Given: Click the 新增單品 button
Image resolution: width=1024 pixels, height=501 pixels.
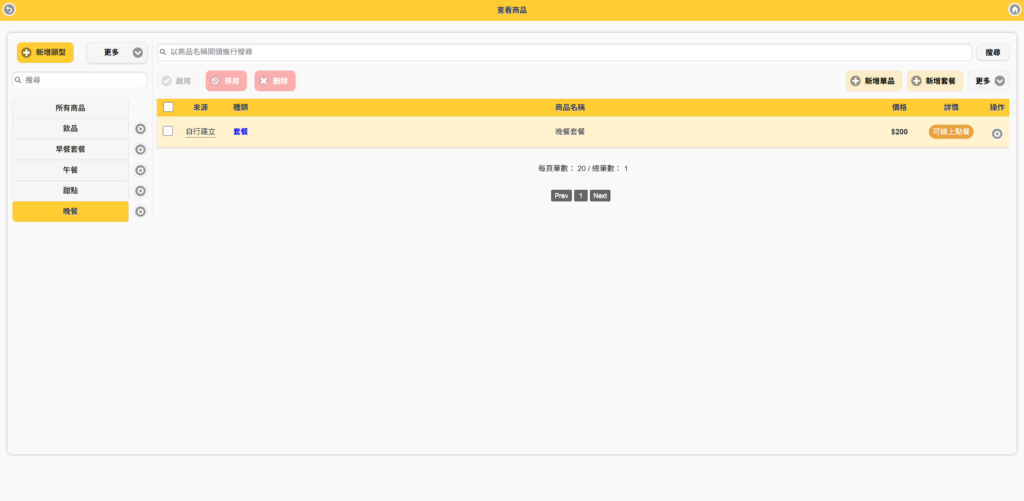Looking at the screenshot, I should point(874,81).
